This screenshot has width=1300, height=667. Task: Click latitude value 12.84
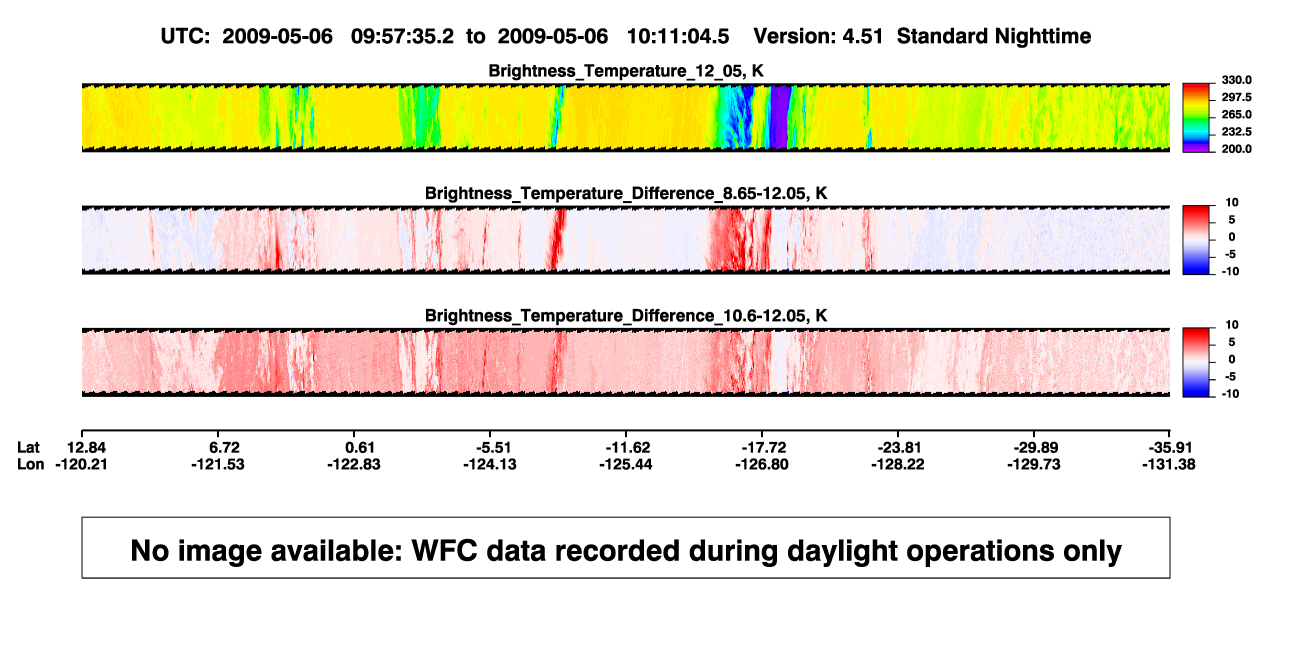pos(86,447)
